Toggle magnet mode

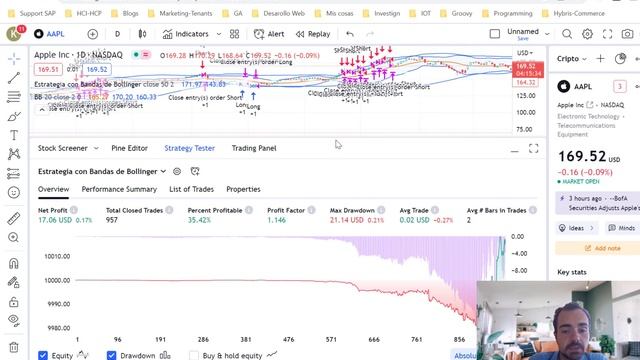(14, 263)
